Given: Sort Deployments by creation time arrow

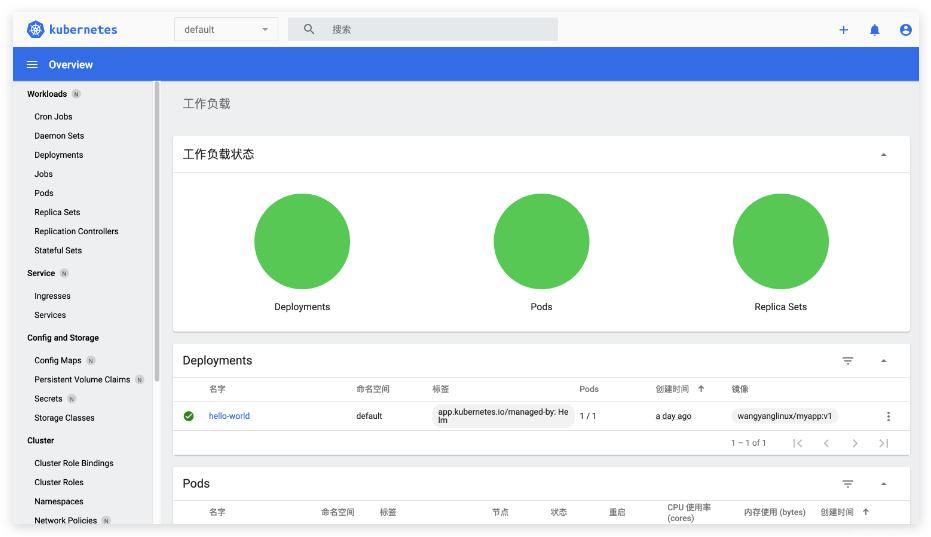Looking at the screenshot, I should 701,388.
